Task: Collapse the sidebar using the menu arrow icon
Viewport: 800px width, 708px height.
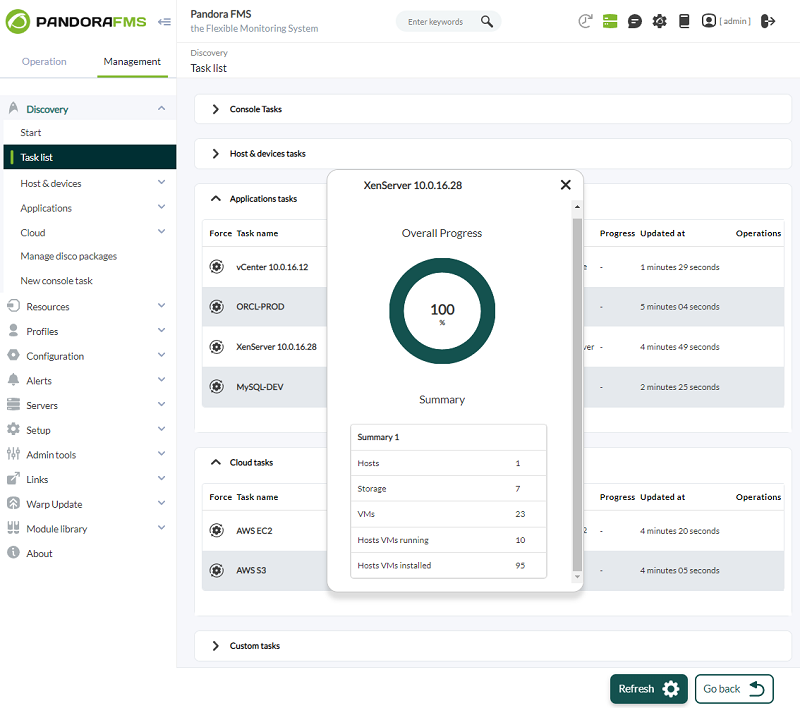Action: click(x=164, y=21)
